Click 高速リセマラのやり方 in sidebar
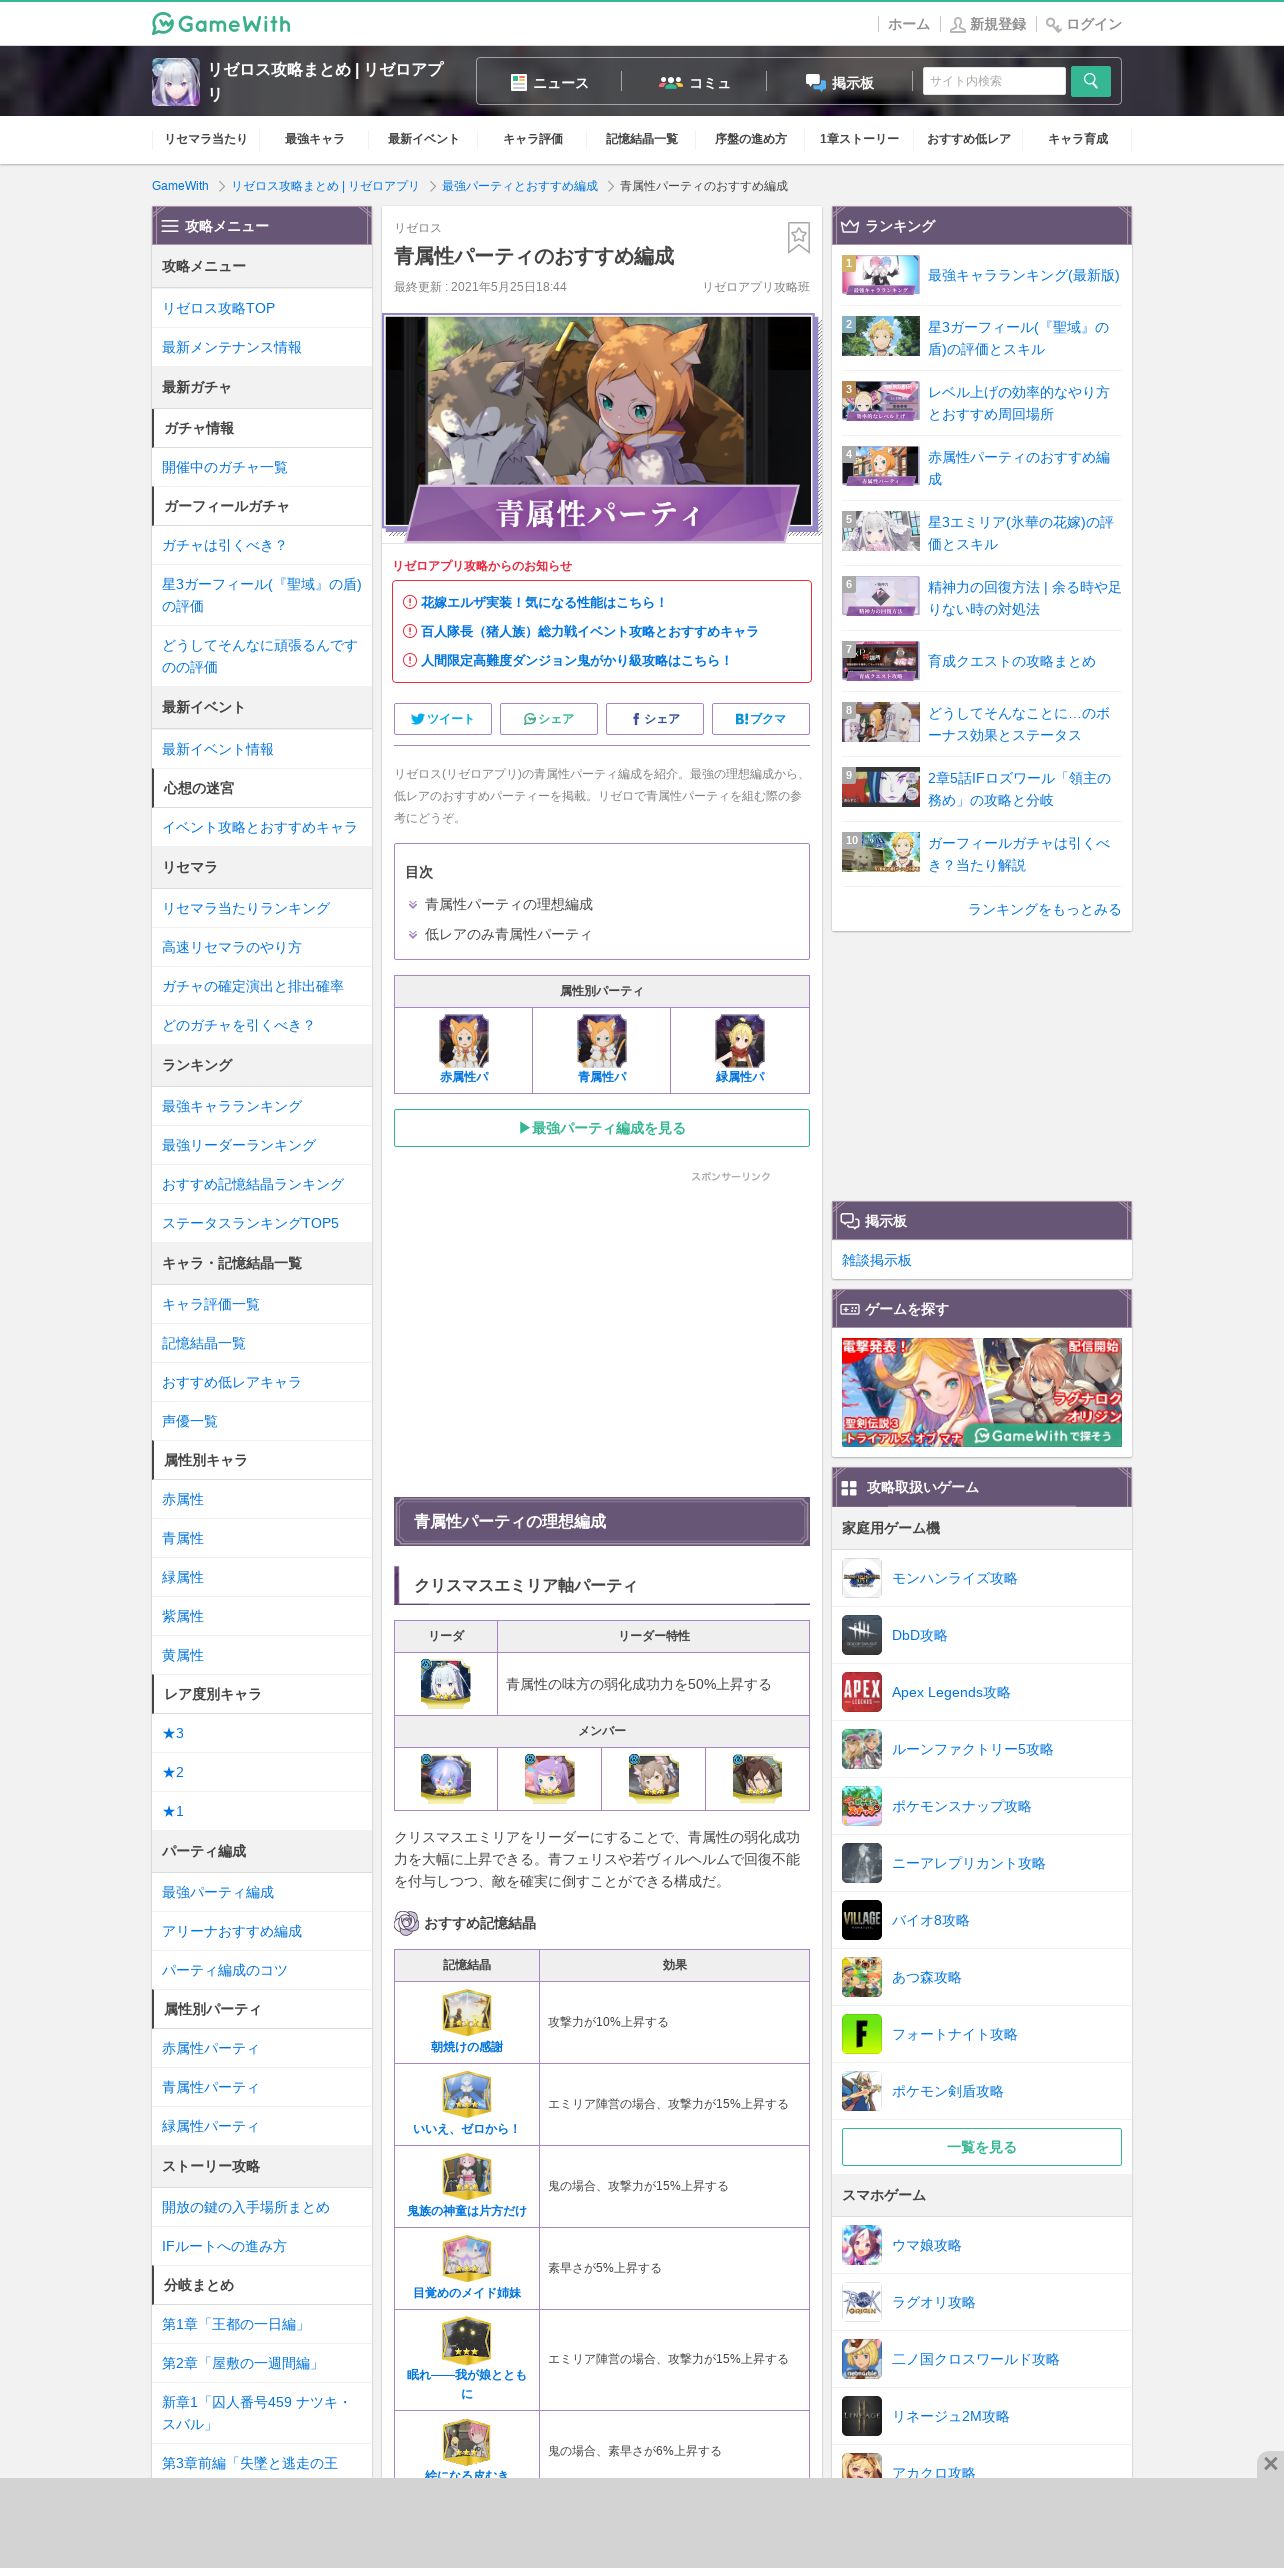Image resolution: width=1284 pixels, height=2568 pixels. point(232,947)
